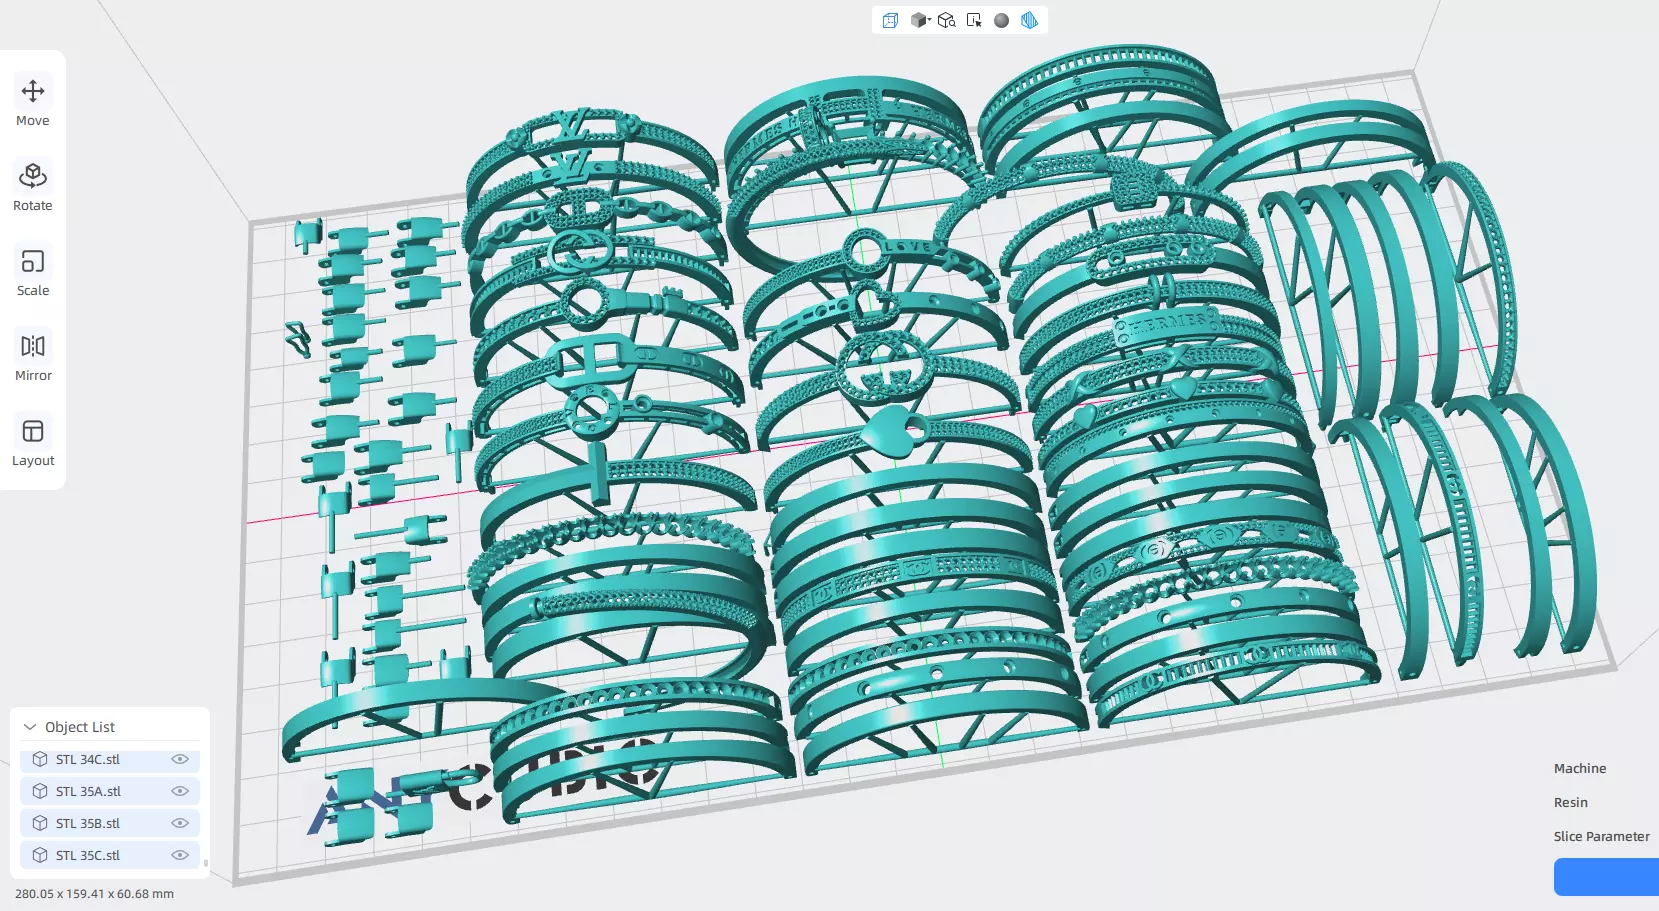
Task: Select STL 35C.stl in the object list
Action: (110, 855)
